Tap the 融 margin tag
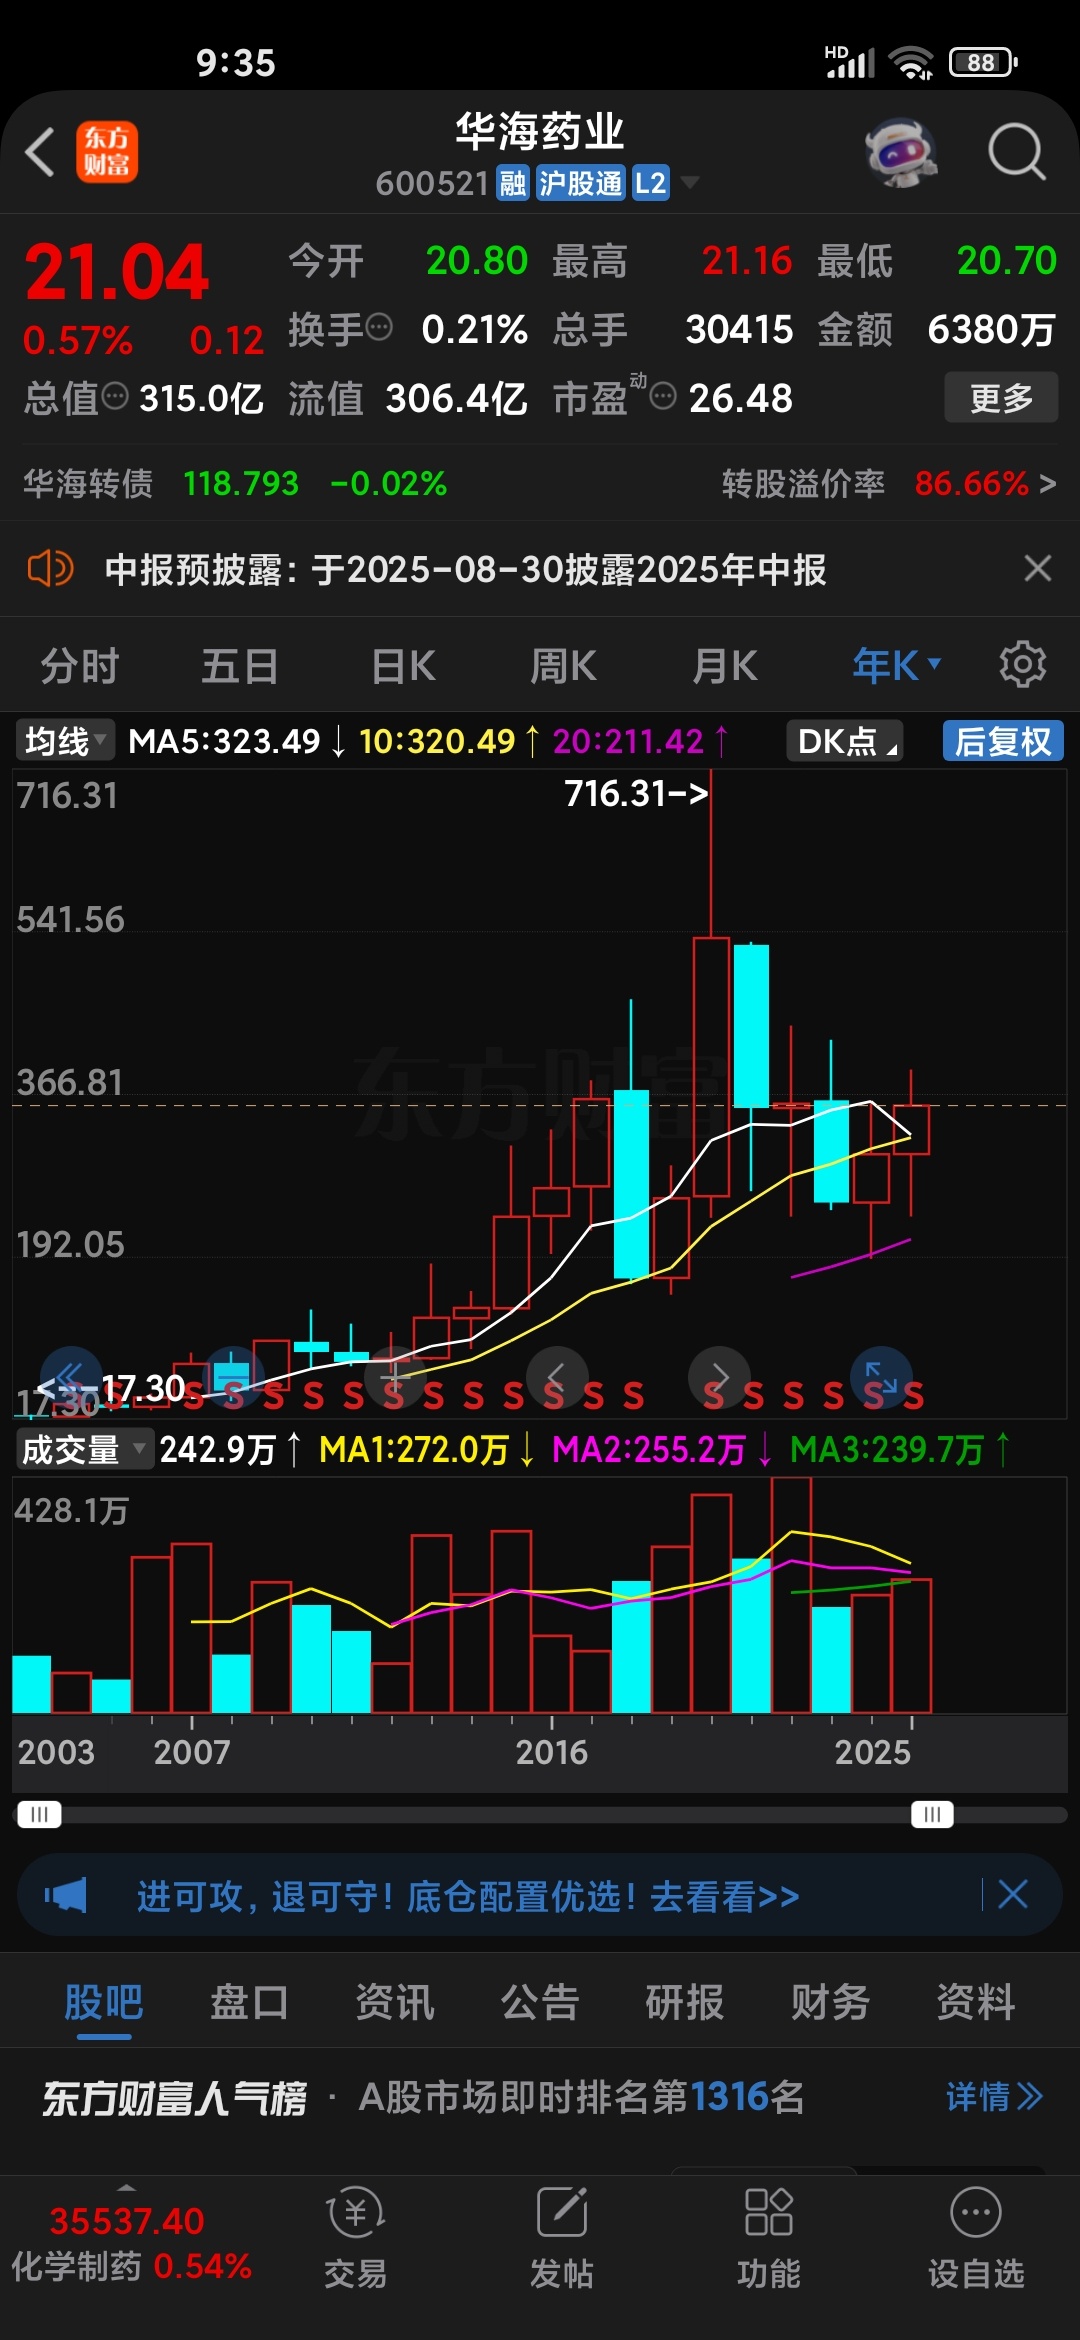Viewport: 1080px width, 2340px height. pos(513,183)
